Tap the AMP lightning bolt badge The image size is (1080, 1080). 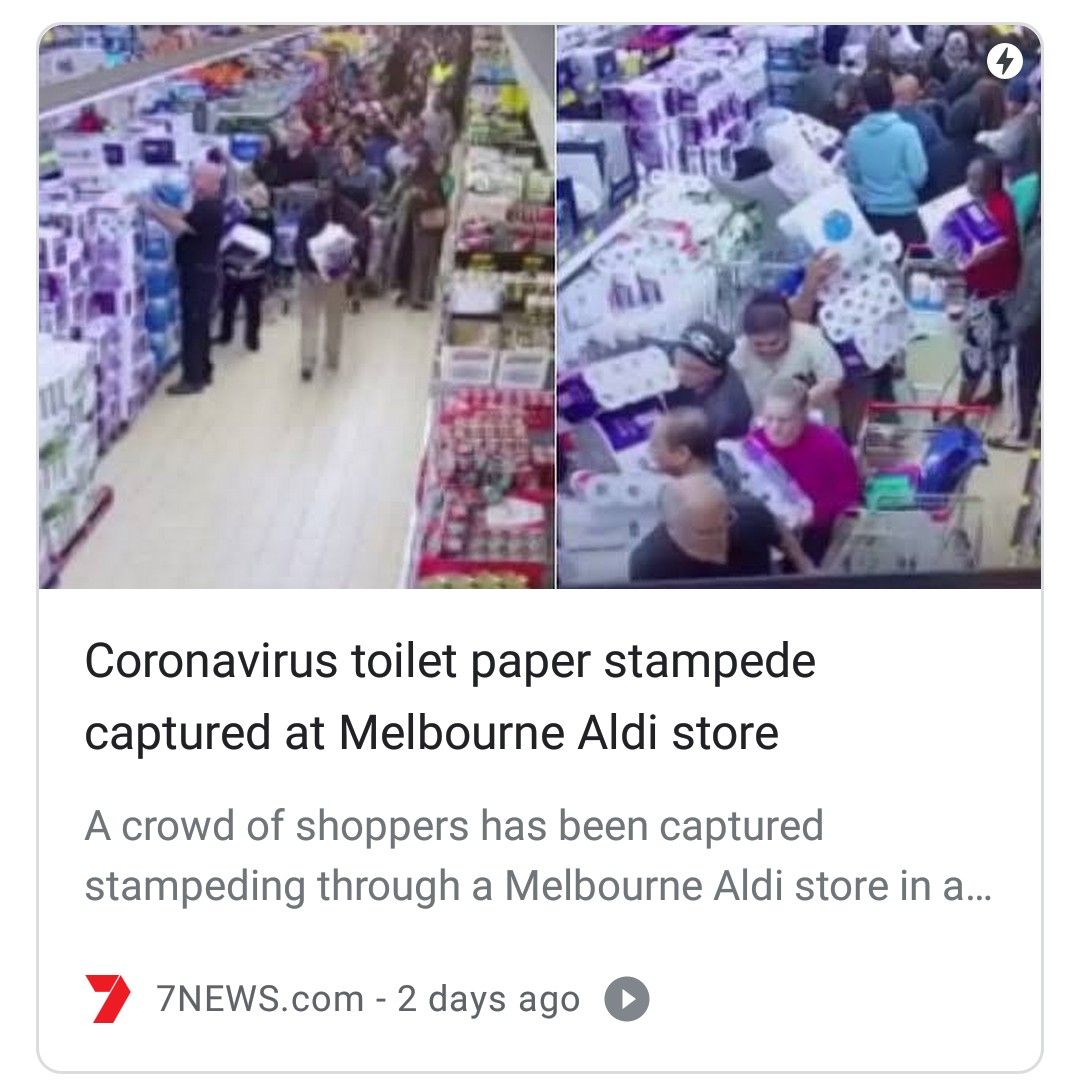1004,62
